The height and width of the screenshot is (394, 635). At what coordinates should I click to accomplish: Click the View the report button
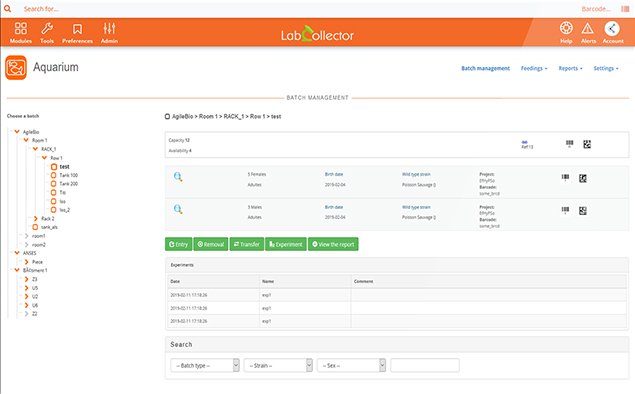[x=333, y=244]
